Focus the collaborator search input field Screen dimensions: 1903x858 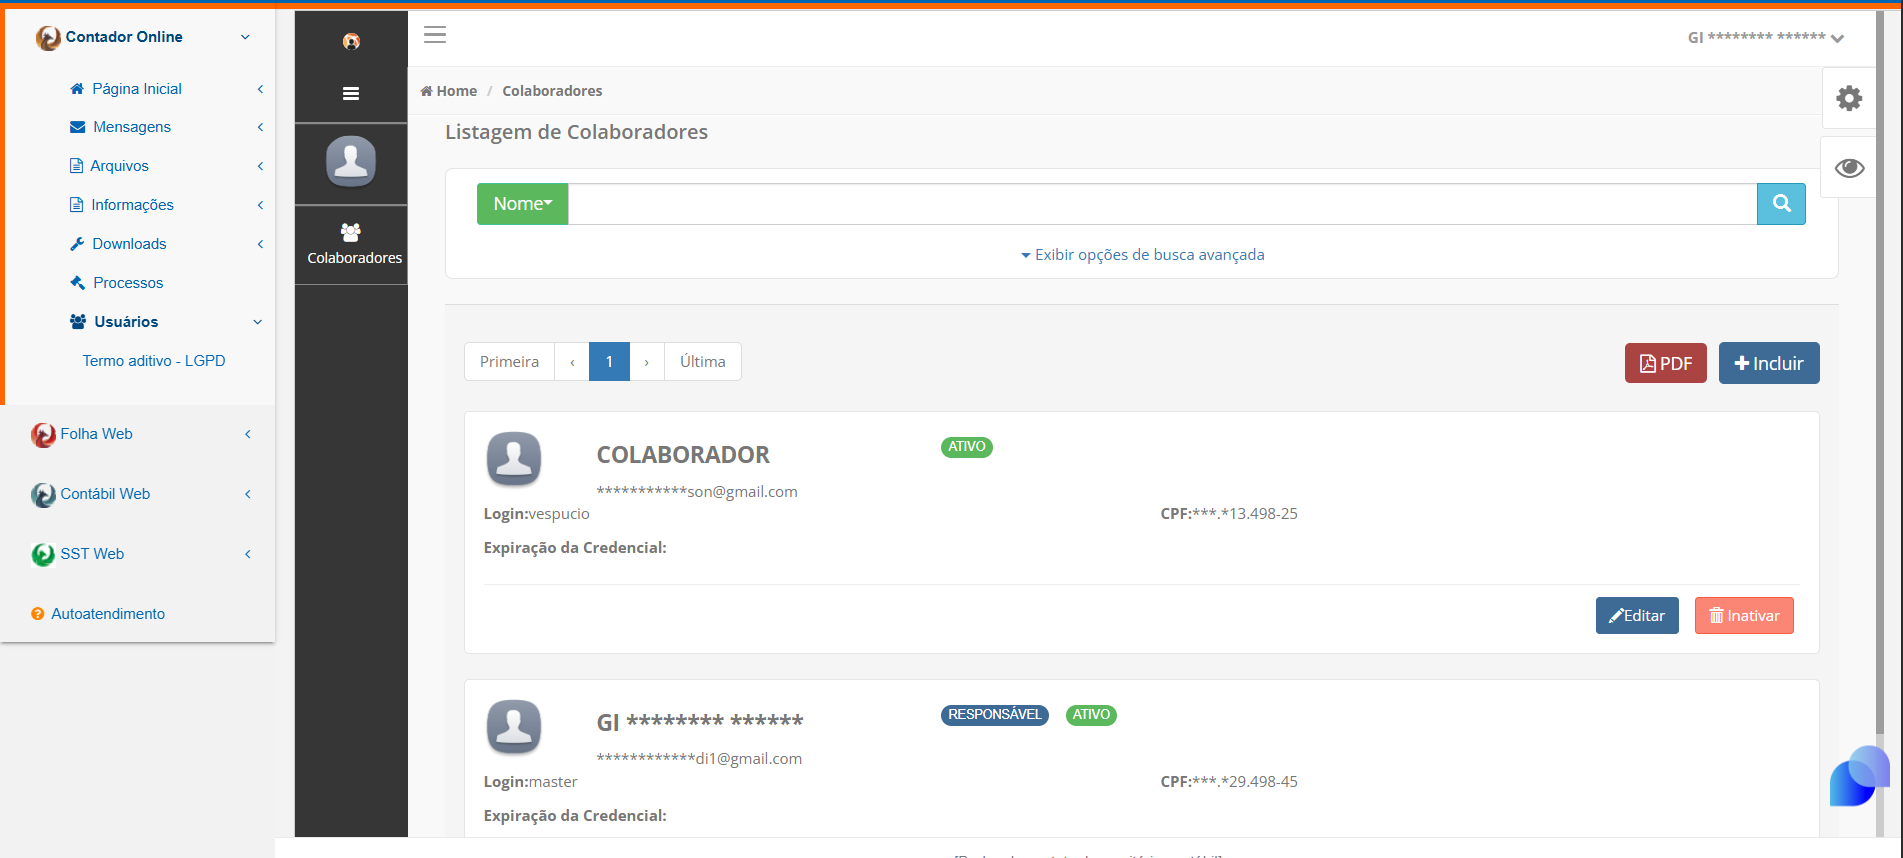(x=1162, y=204)
